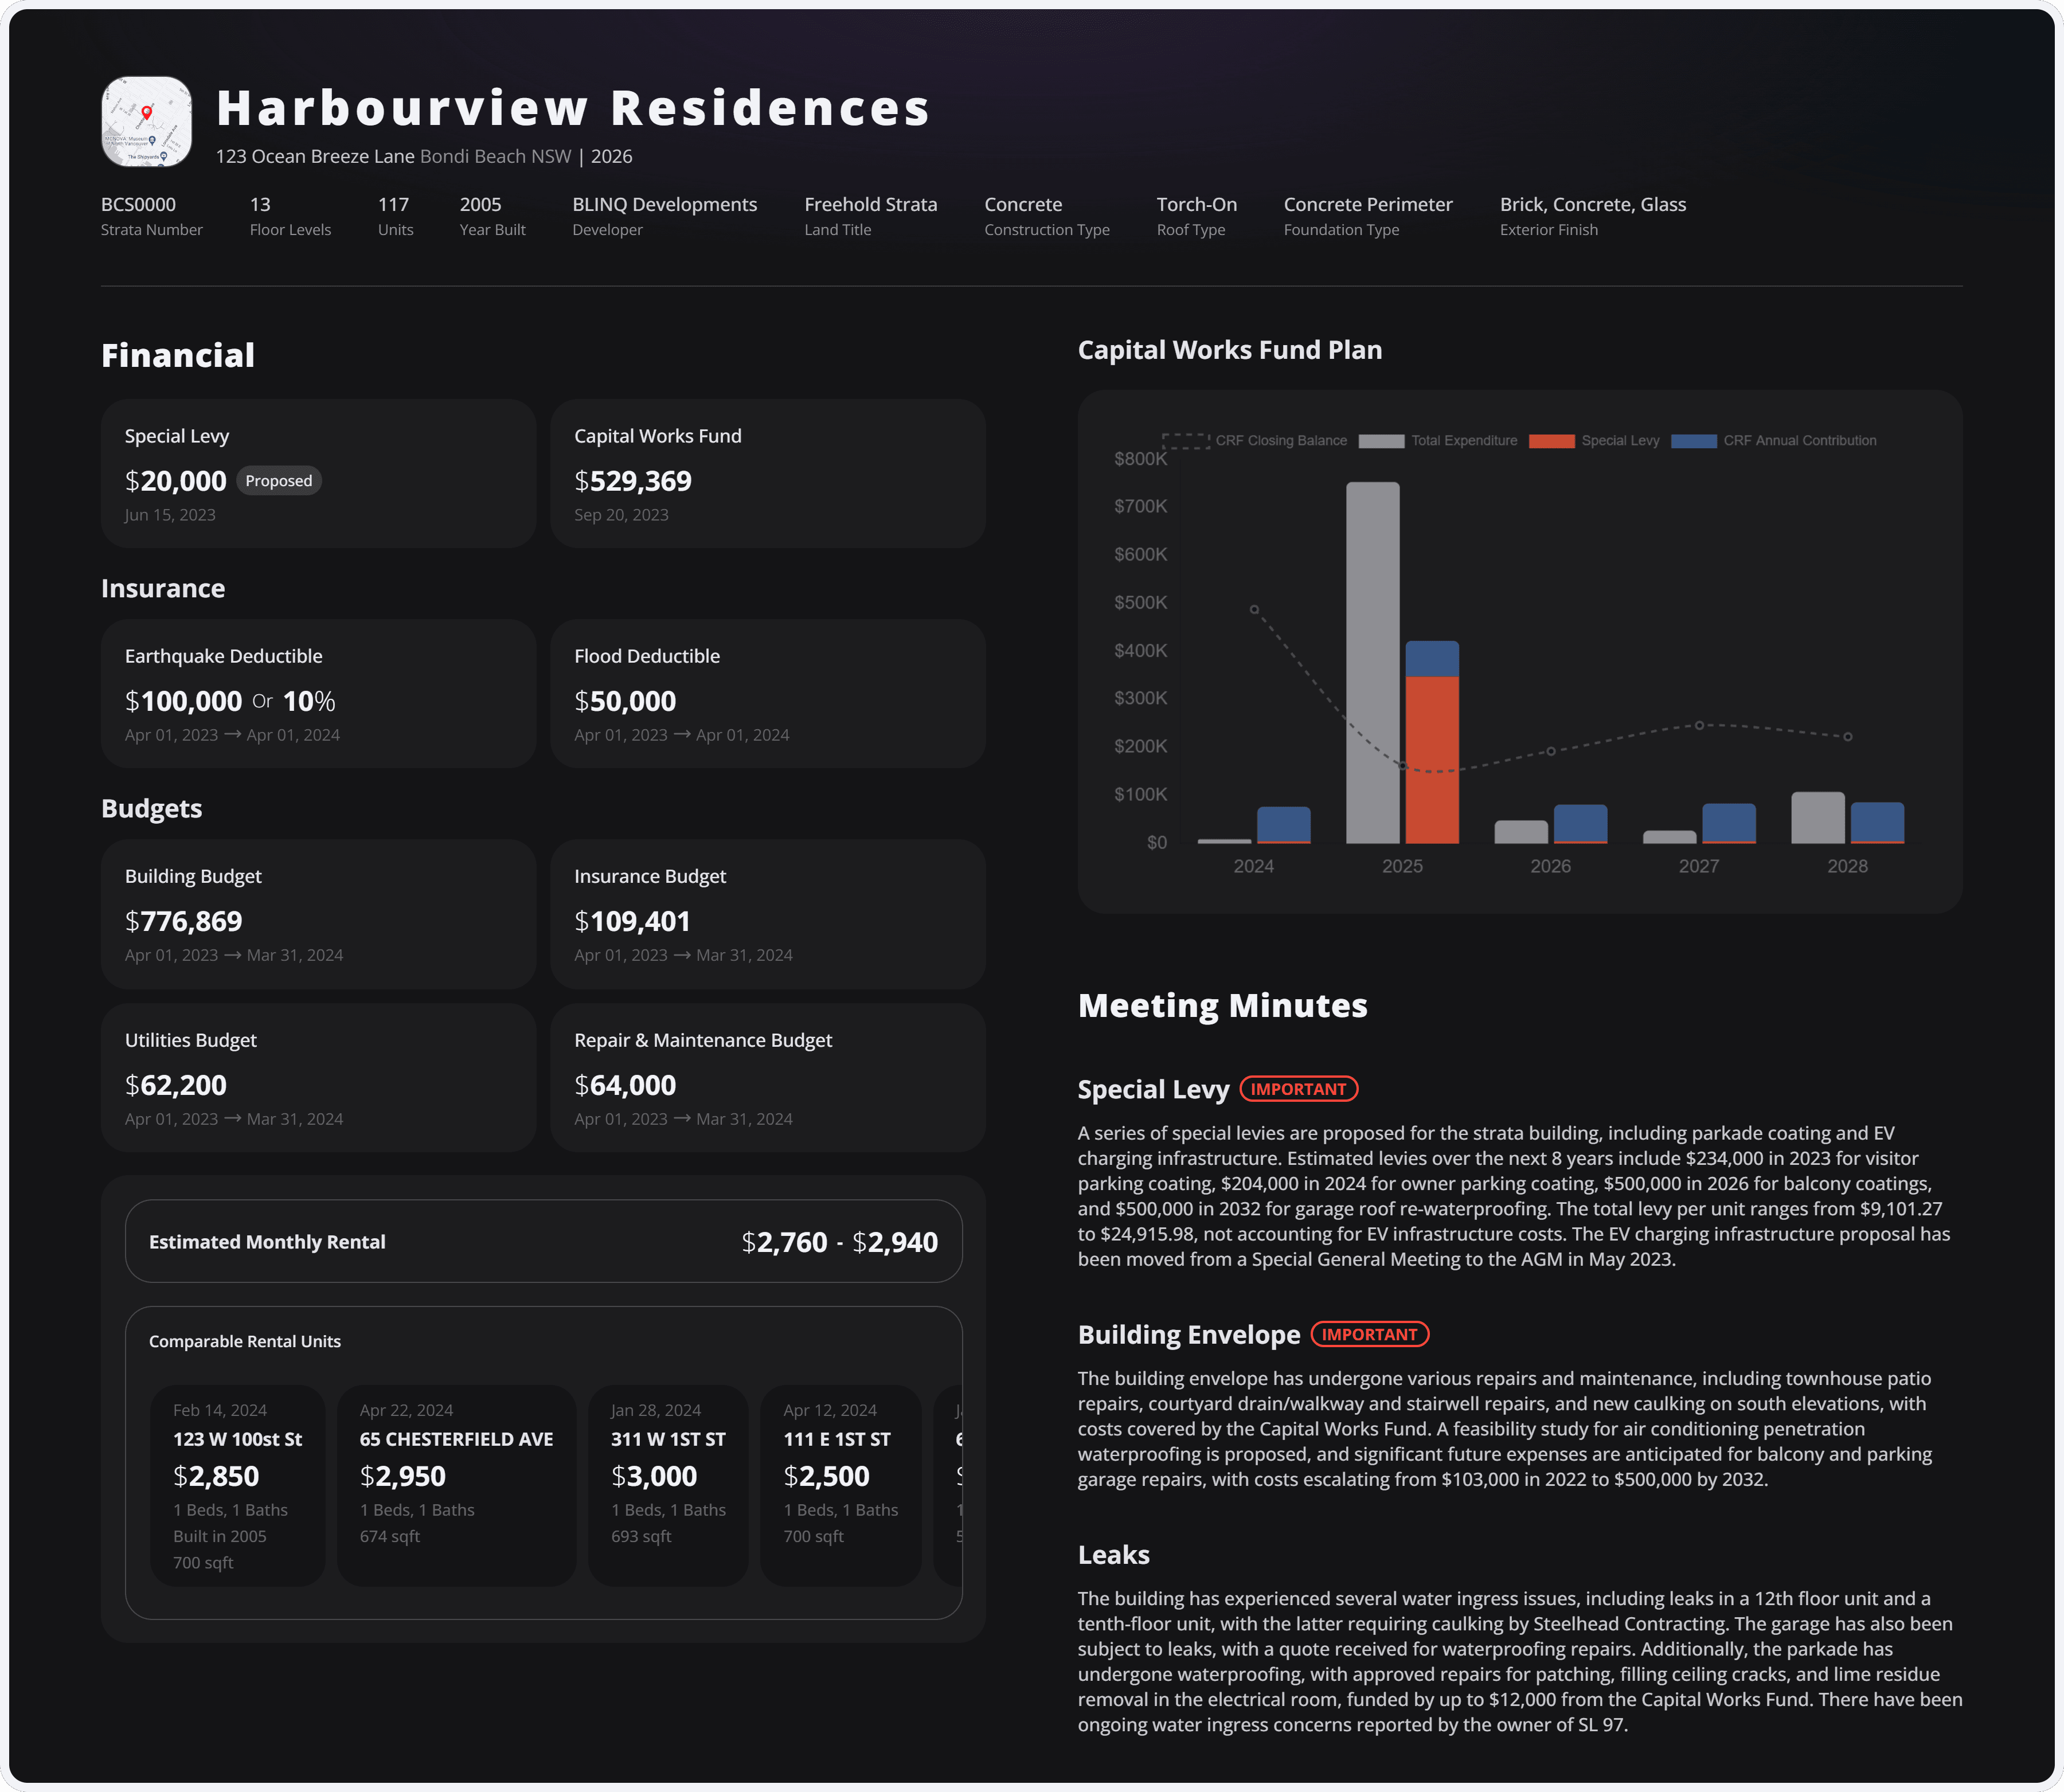Image resolution: width=2064 pixels, height=1792 pixels.
Task: Select the Repair & Maintenance Budget card
Action: (x=768, y=1077)
